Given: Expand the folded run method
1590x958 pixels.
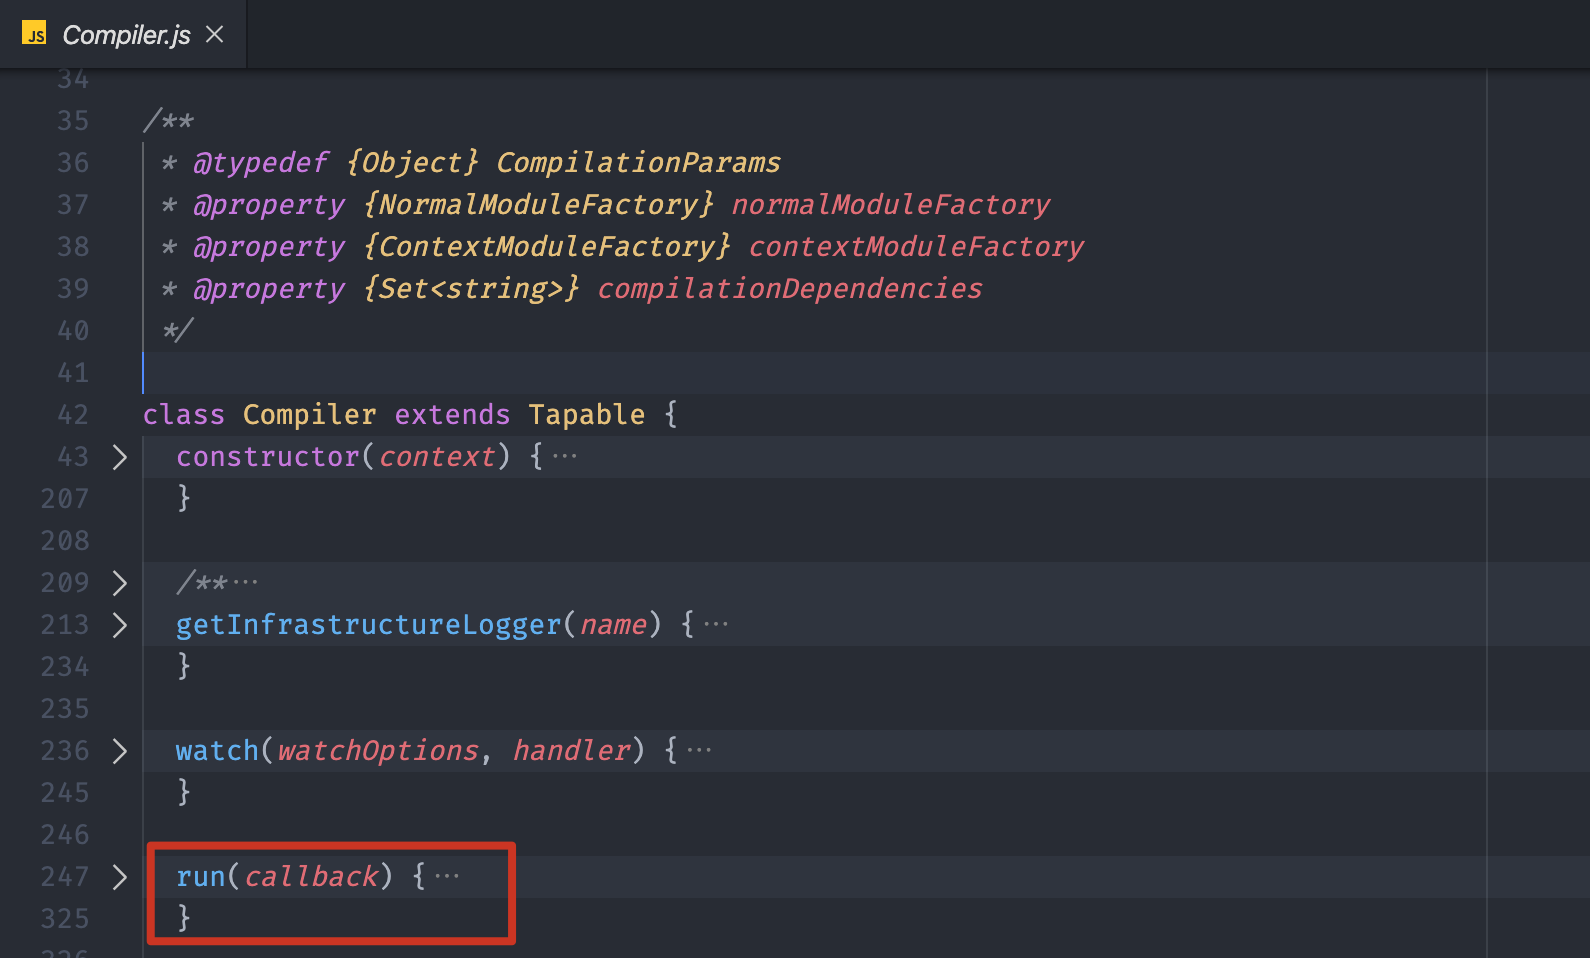Looking at the screenshot, I should pyautogui.click(x=120, y=877).
